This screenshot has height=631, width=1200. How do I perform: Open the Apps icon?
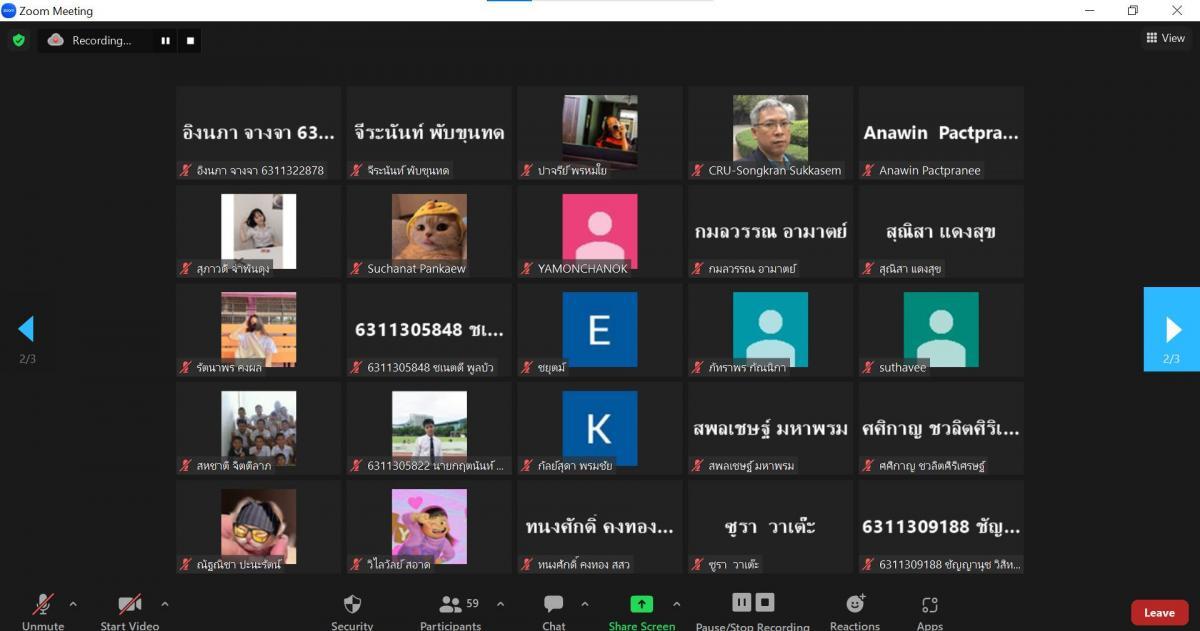pyautogui.click(x=929, y=605)
